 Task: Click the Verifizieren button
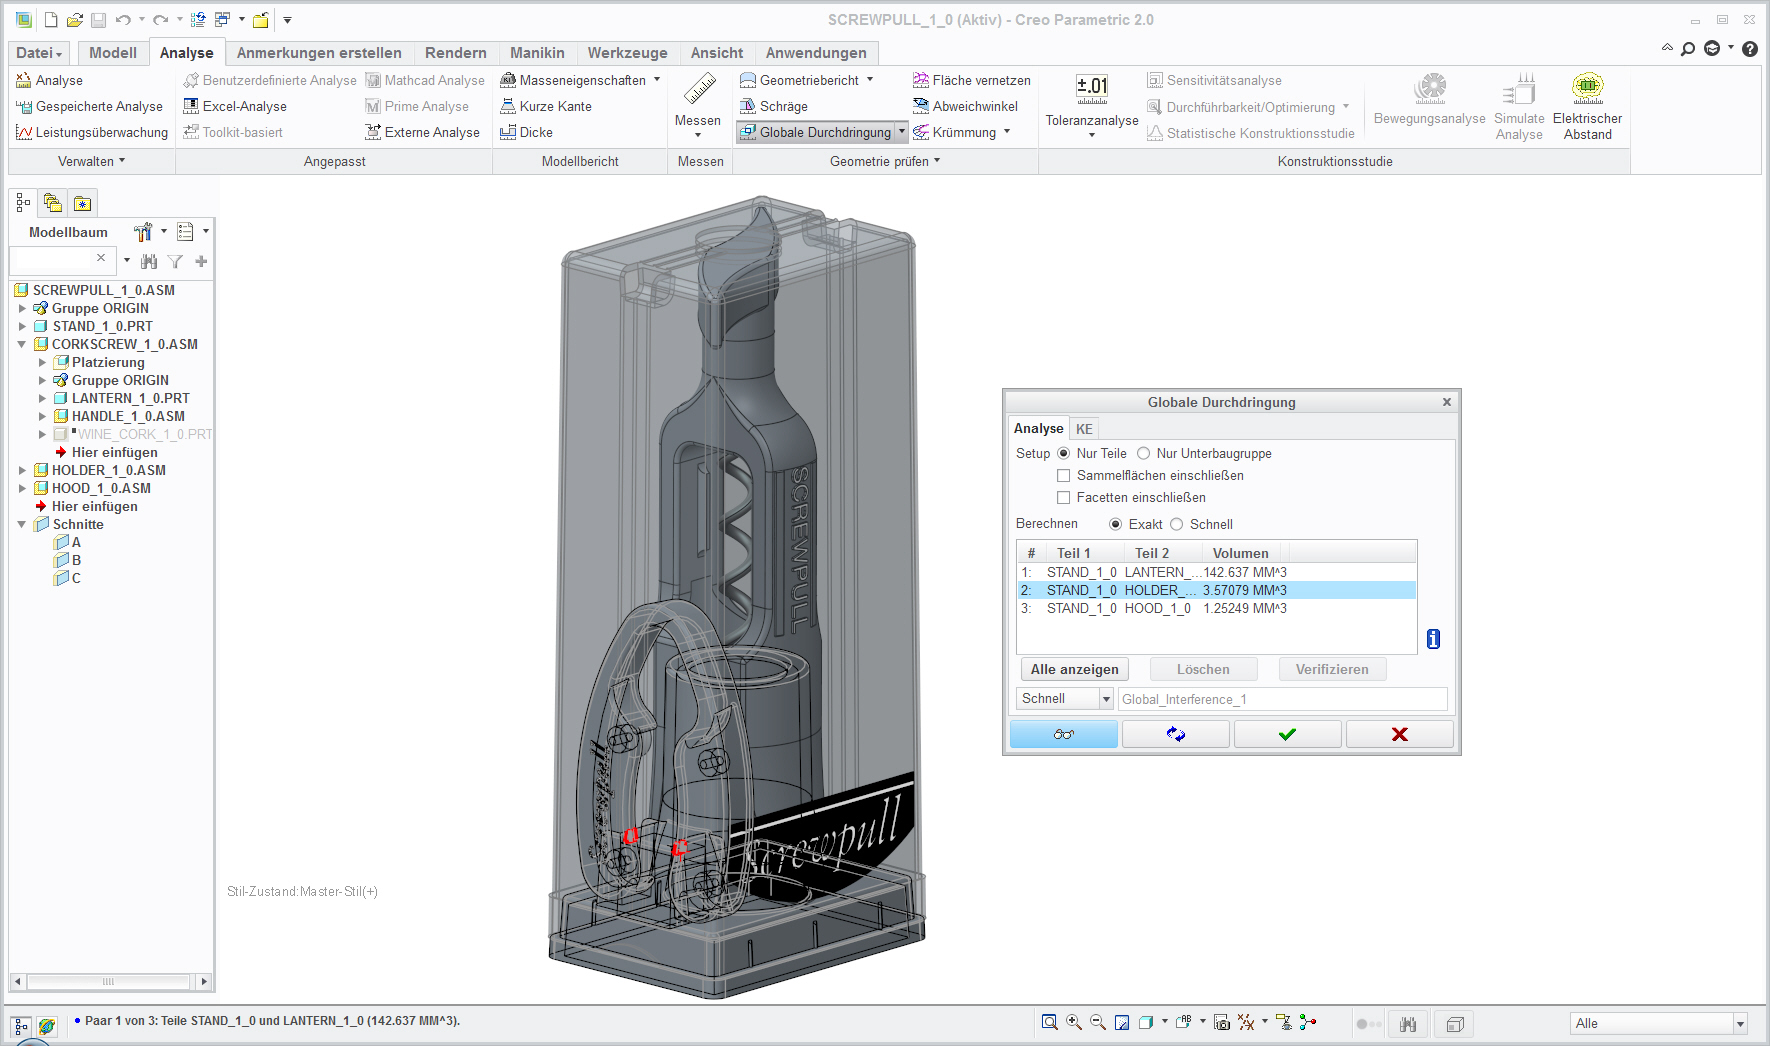[1332, 669]
